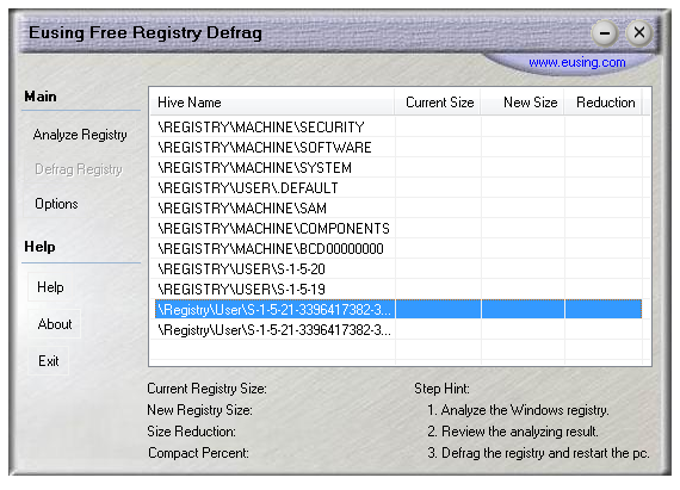Image resolution: width=680 pixels, height=490 pixels.
Task: Click hint '3. Defrag the registry and restart'
Action: [538, 453]
